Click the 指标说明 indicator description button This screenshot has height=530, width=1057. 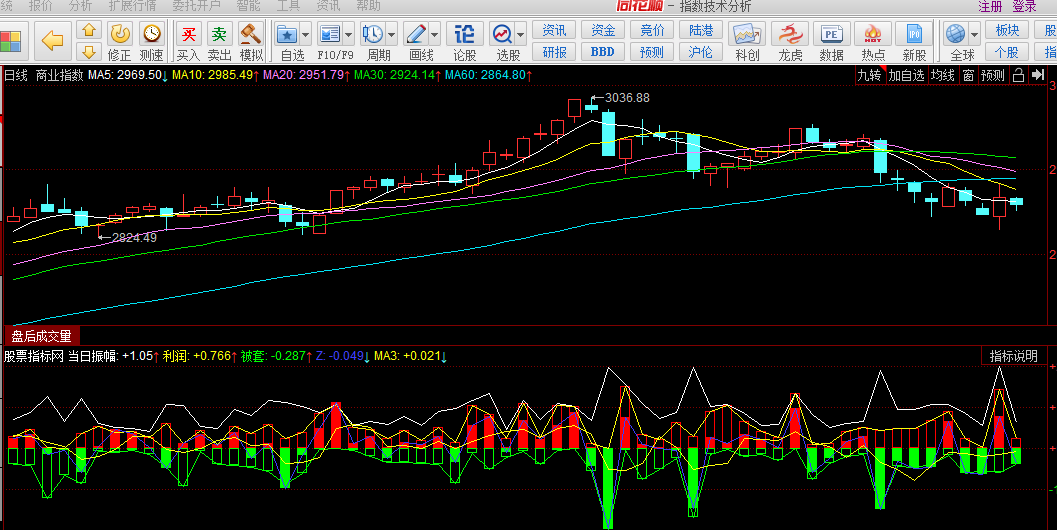click(x=1014, y=356)
